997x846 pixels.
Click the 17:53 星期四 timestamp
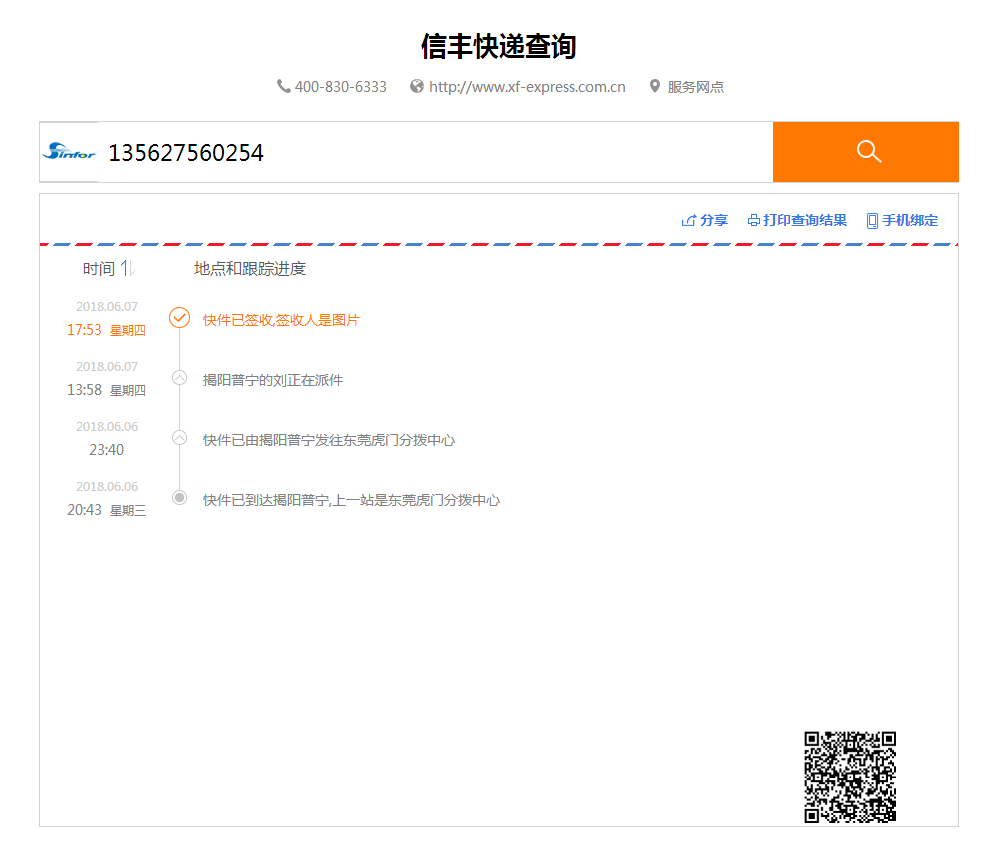click(106, 330)
